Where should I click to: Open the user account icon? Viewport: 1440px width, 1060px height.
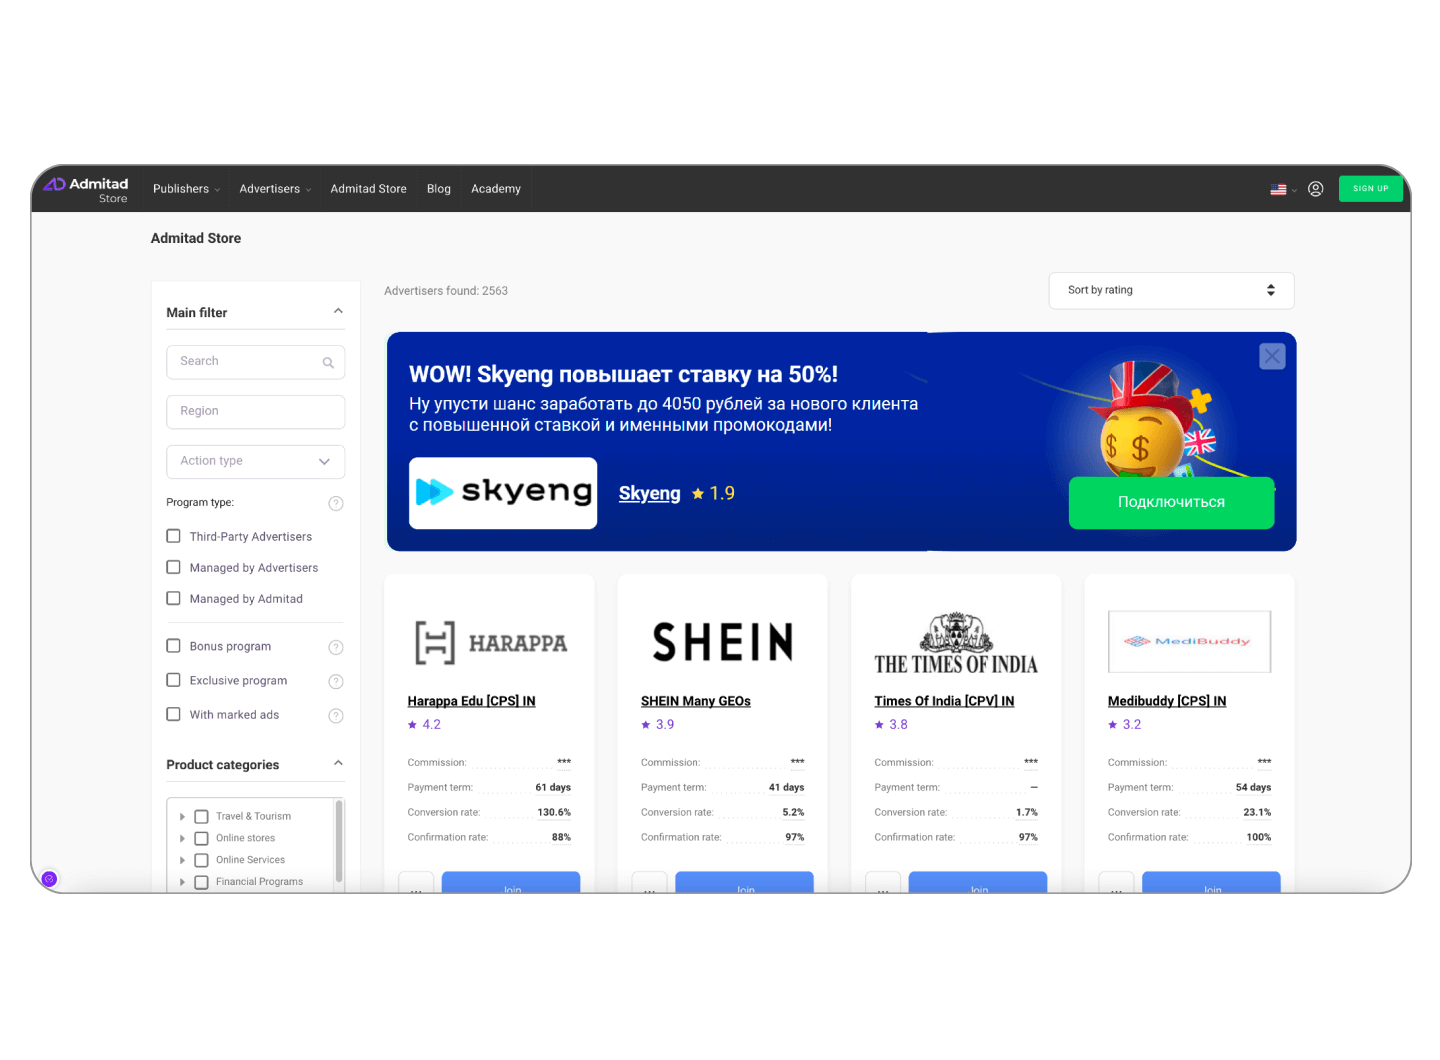coord(1316,189)
